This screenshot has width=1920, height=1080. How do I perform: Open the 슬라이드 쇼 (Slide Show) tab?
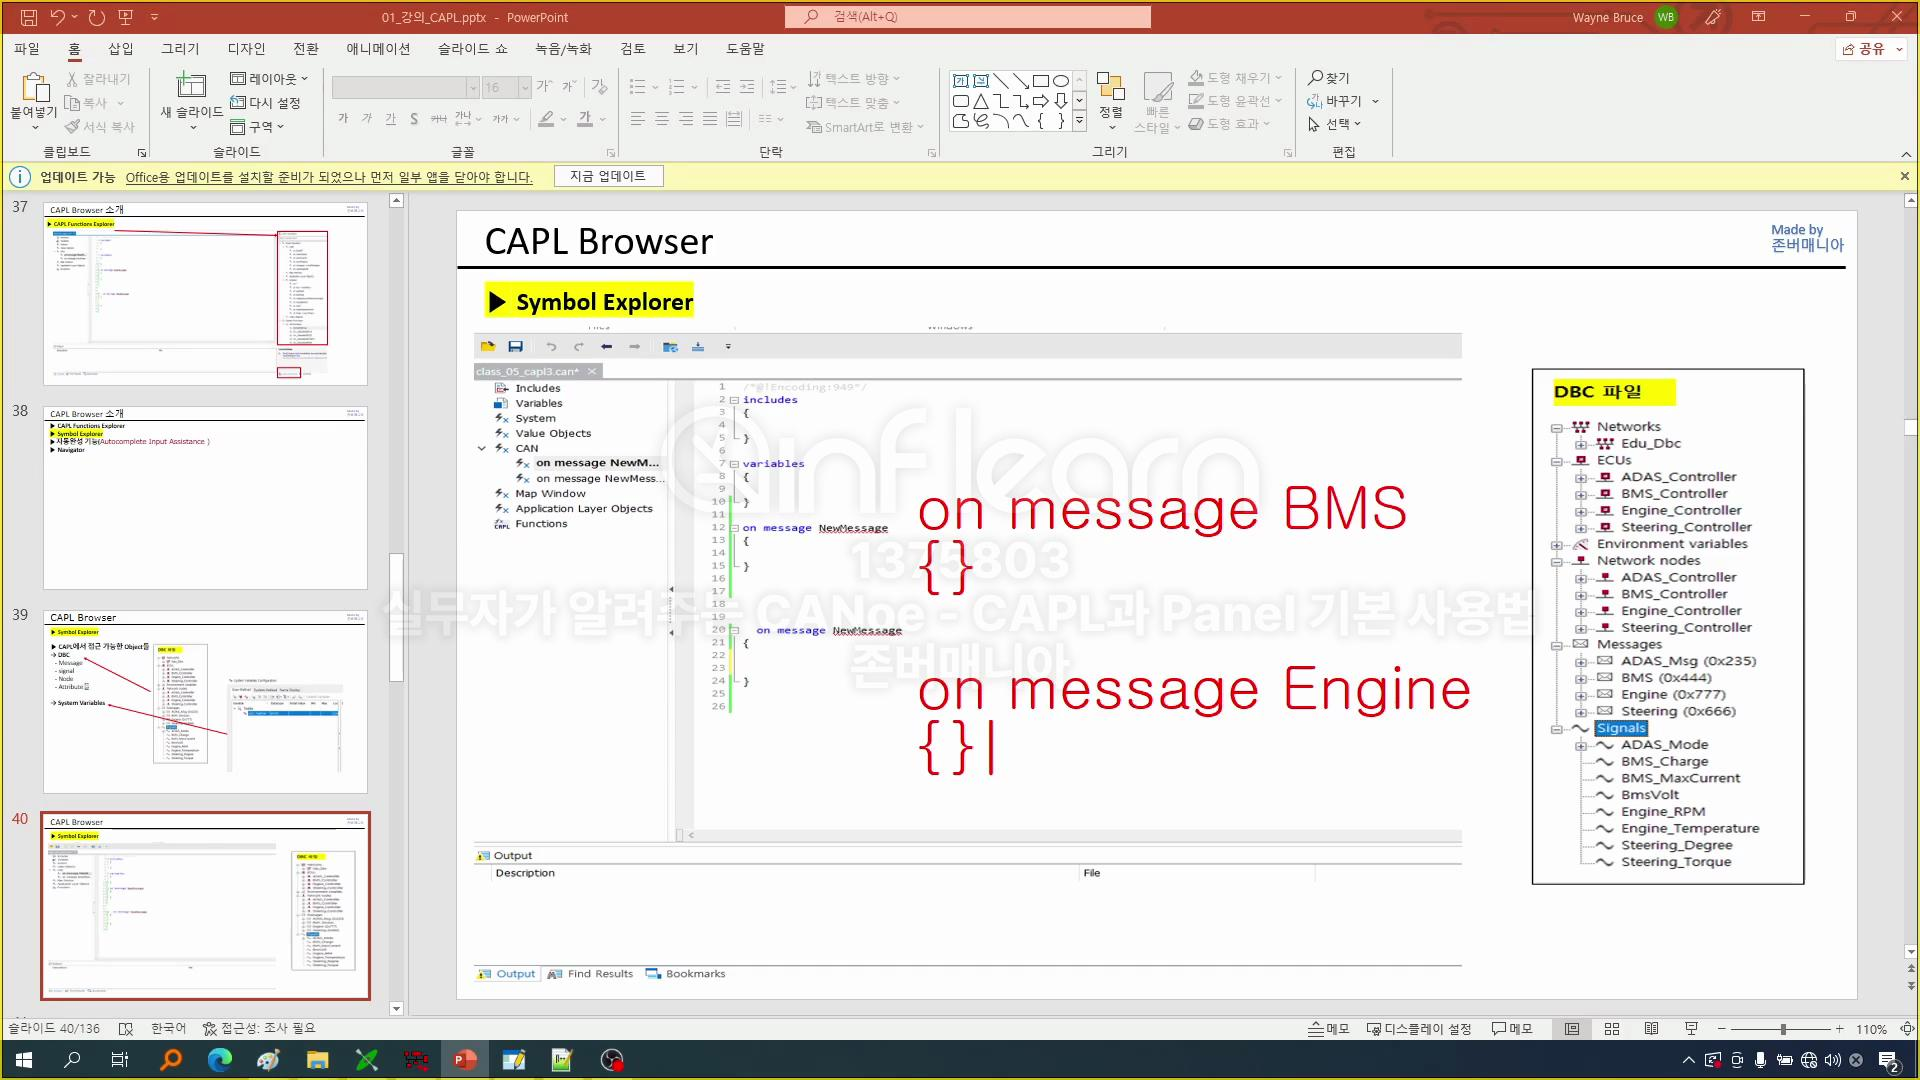point(473,48)
